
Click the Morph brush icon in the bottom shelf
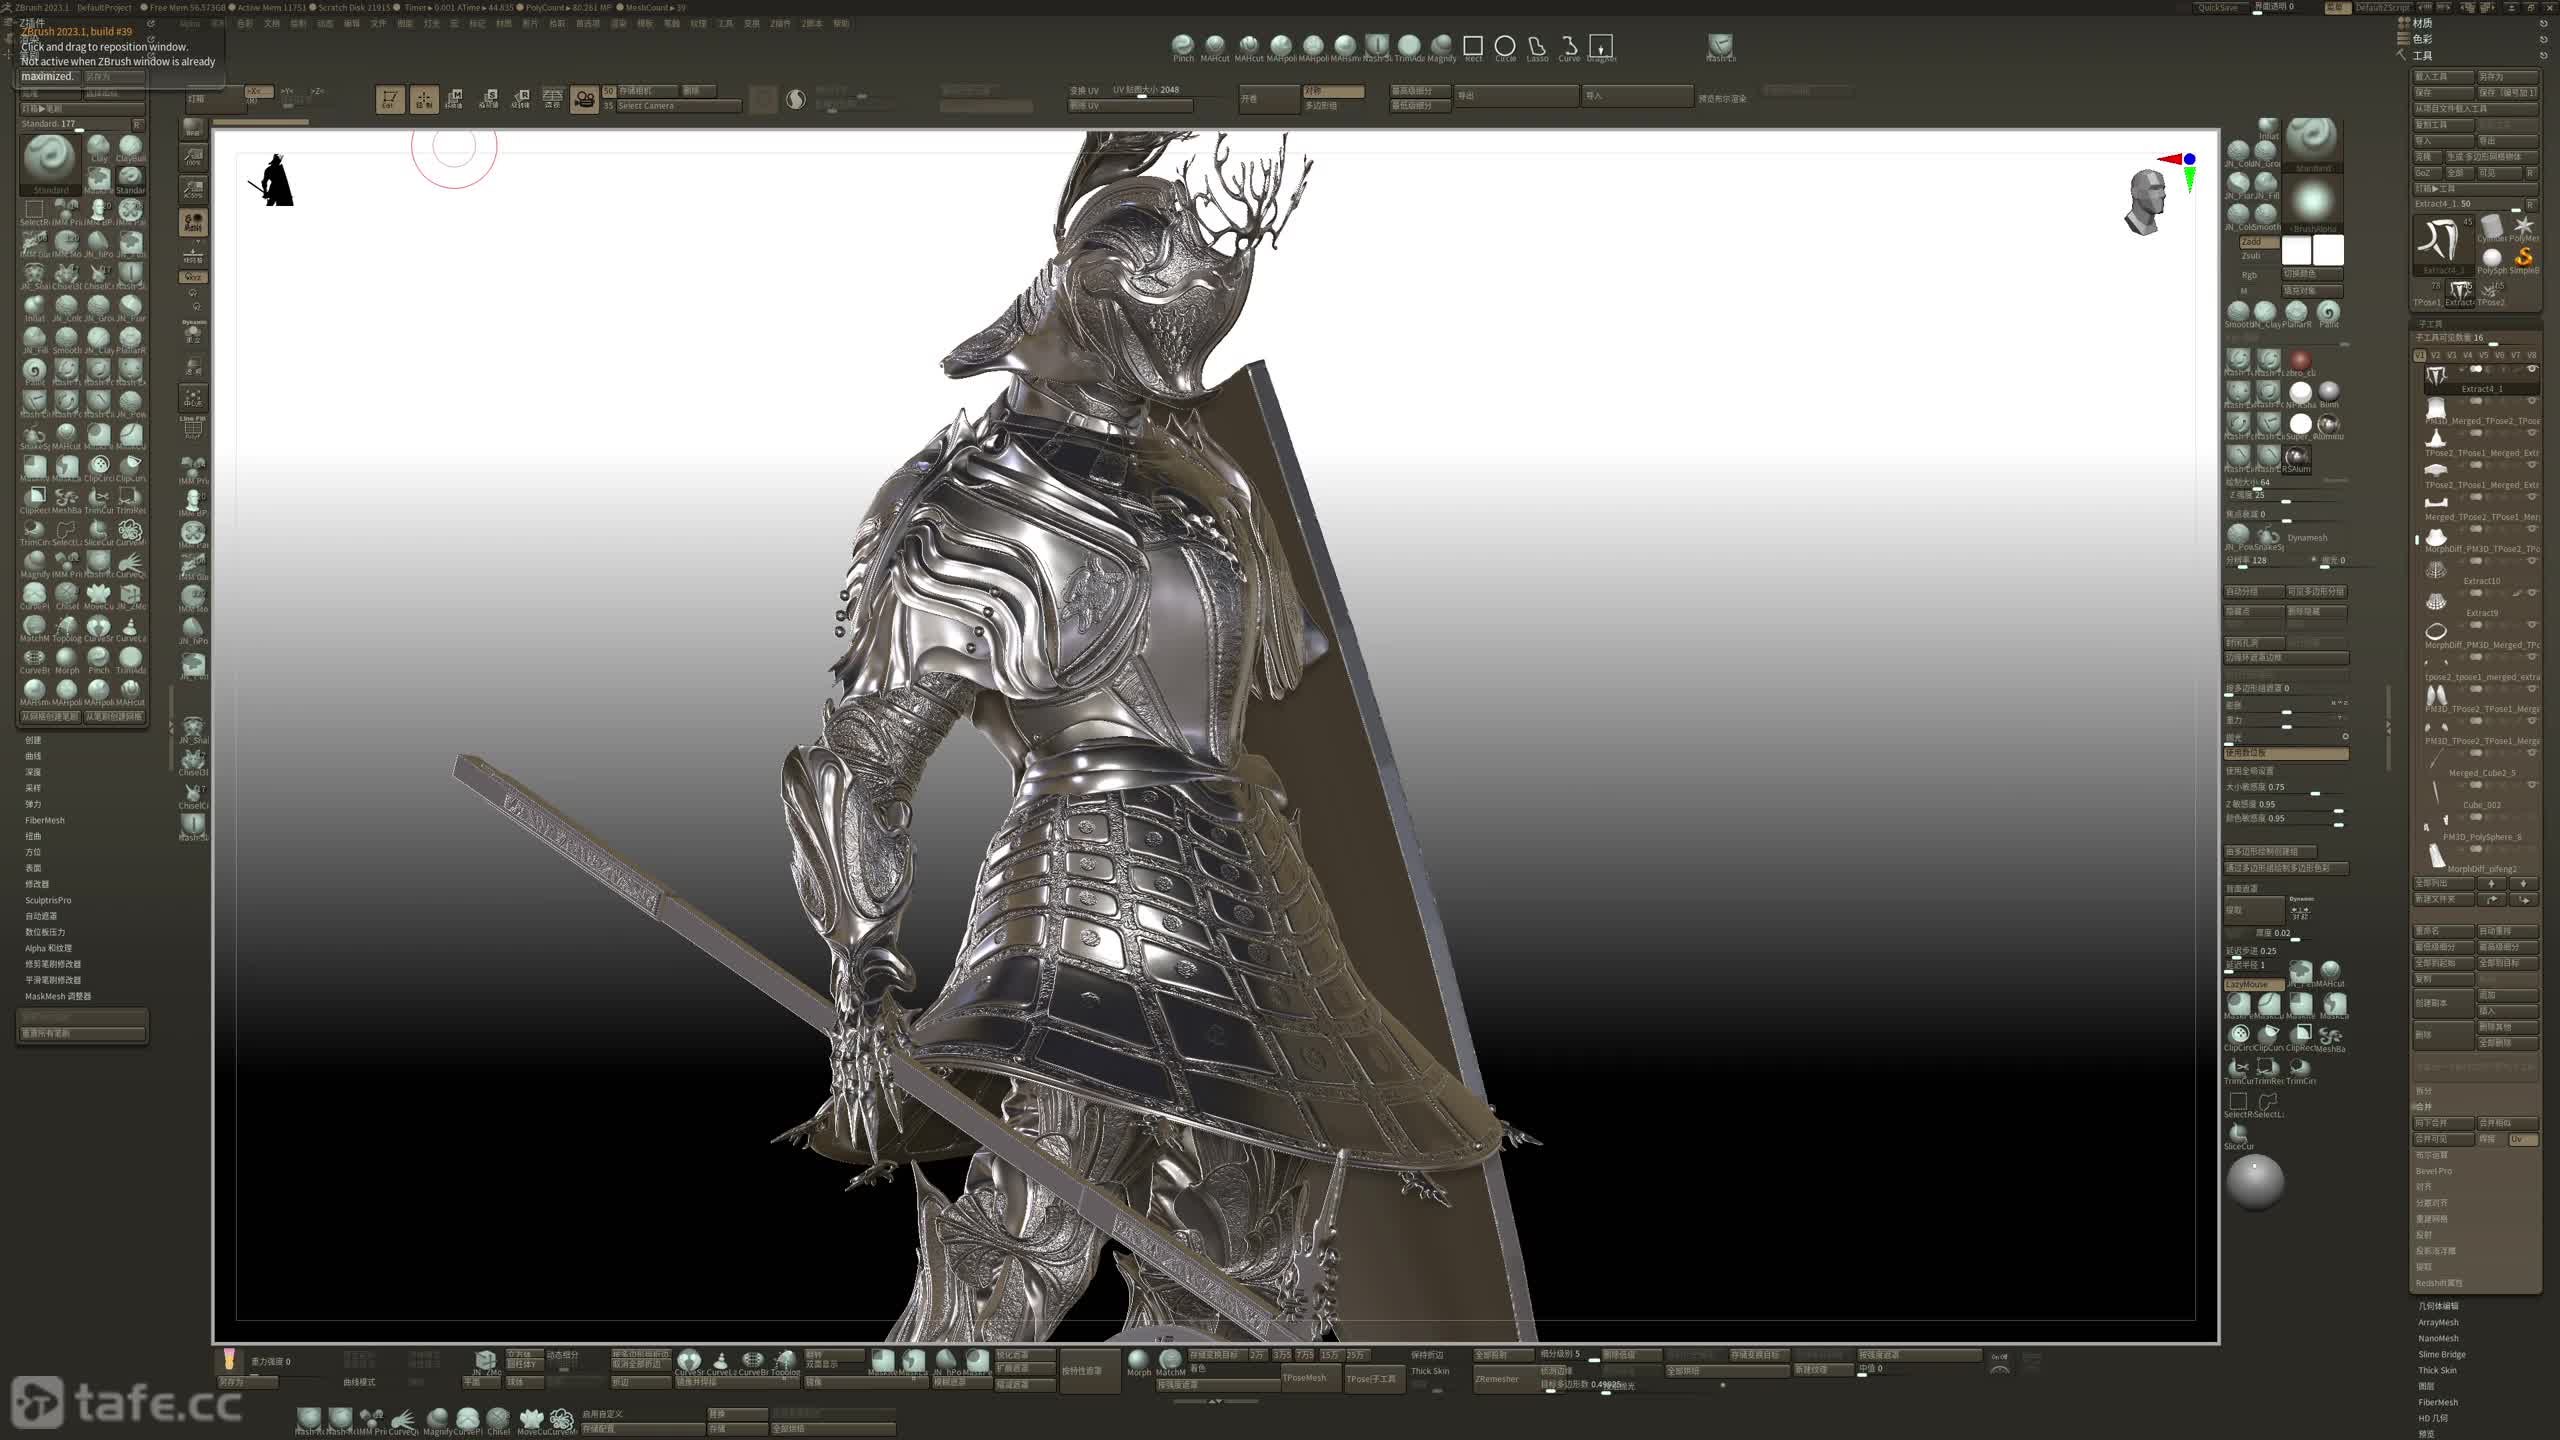1138,1361
